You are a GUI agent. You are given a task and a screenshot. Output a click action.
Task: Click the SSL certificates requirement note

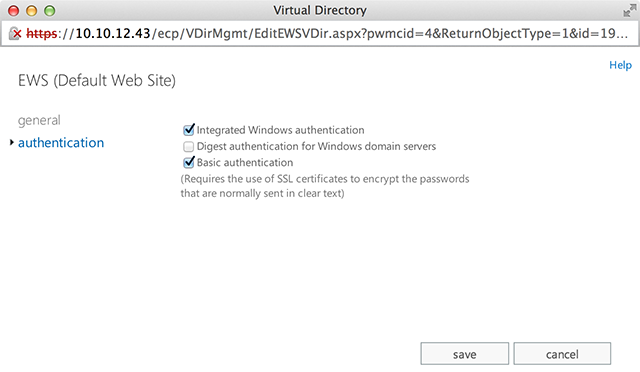325,186
